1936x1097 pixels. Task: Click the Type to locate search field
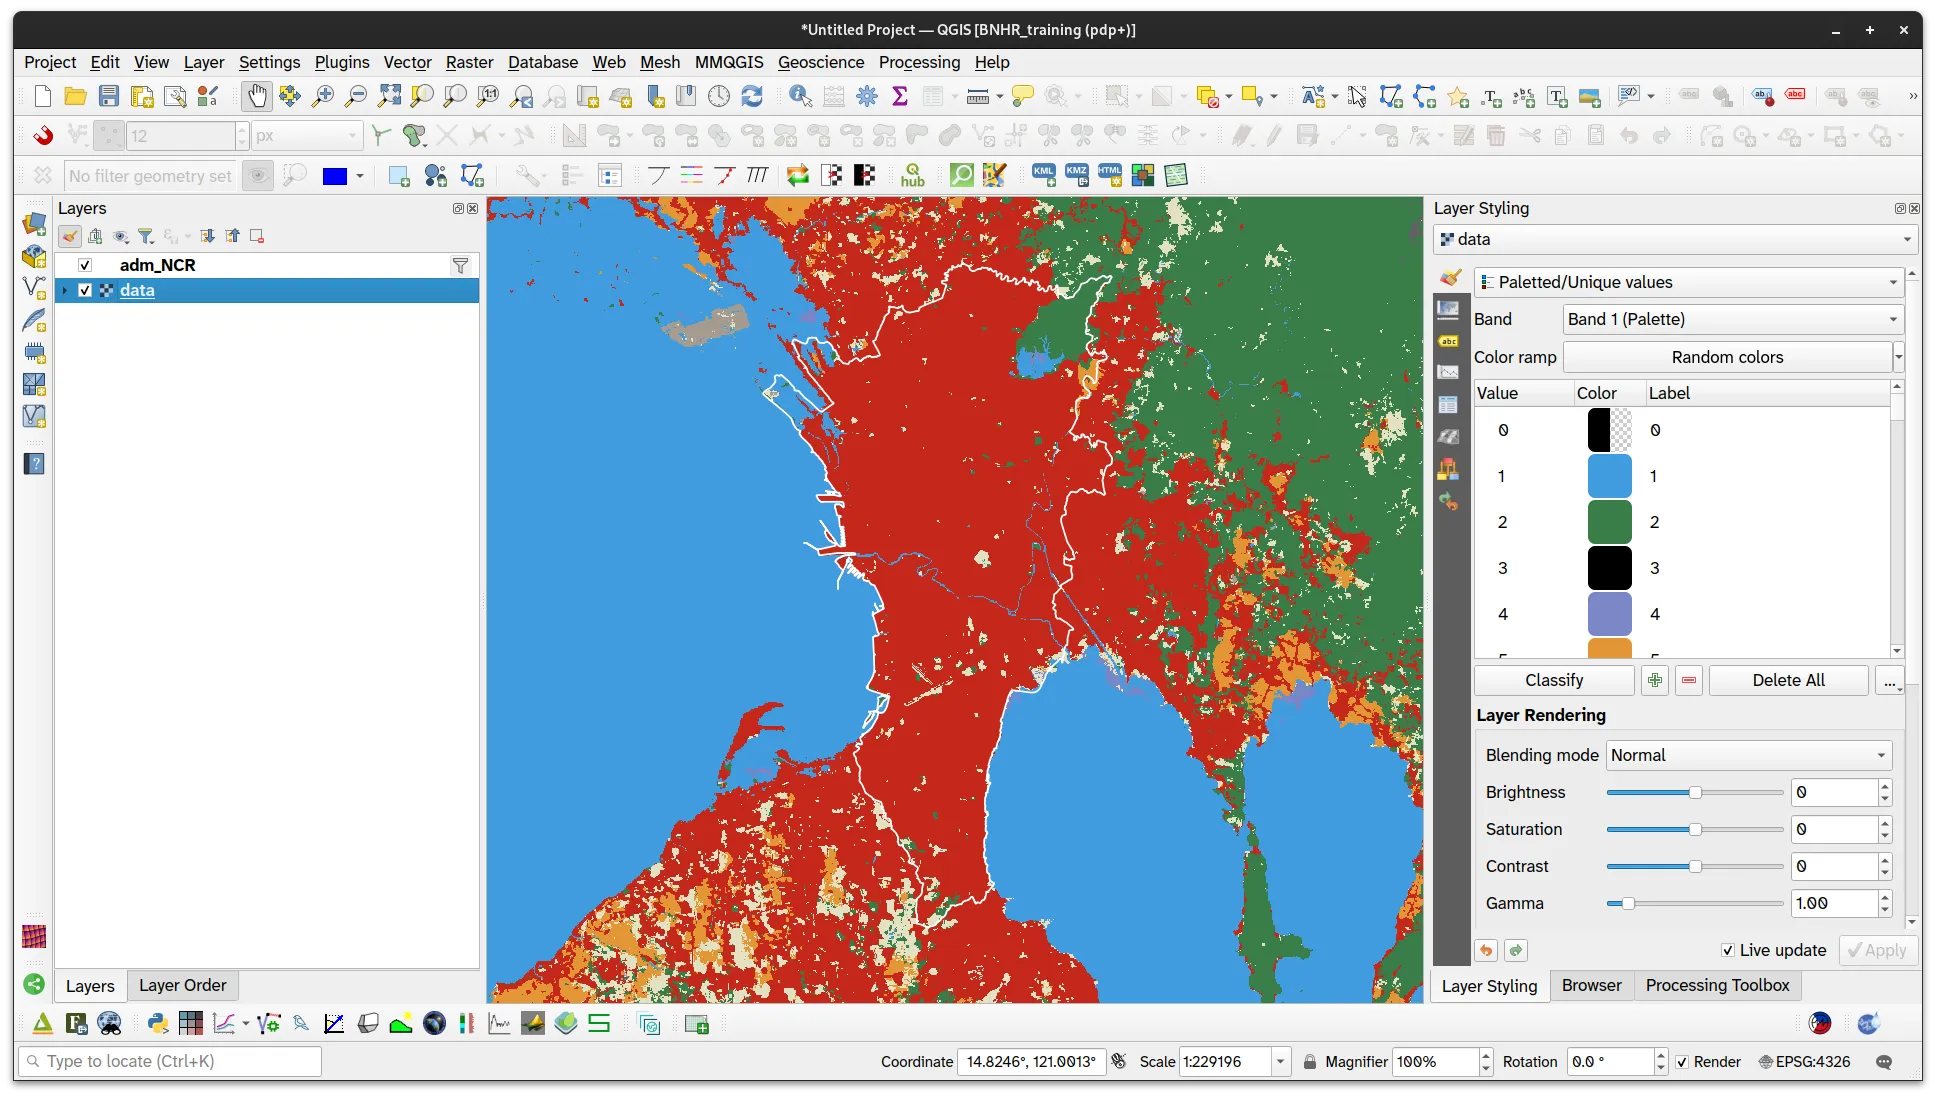pyautogui.click(x=170, y=1061)
